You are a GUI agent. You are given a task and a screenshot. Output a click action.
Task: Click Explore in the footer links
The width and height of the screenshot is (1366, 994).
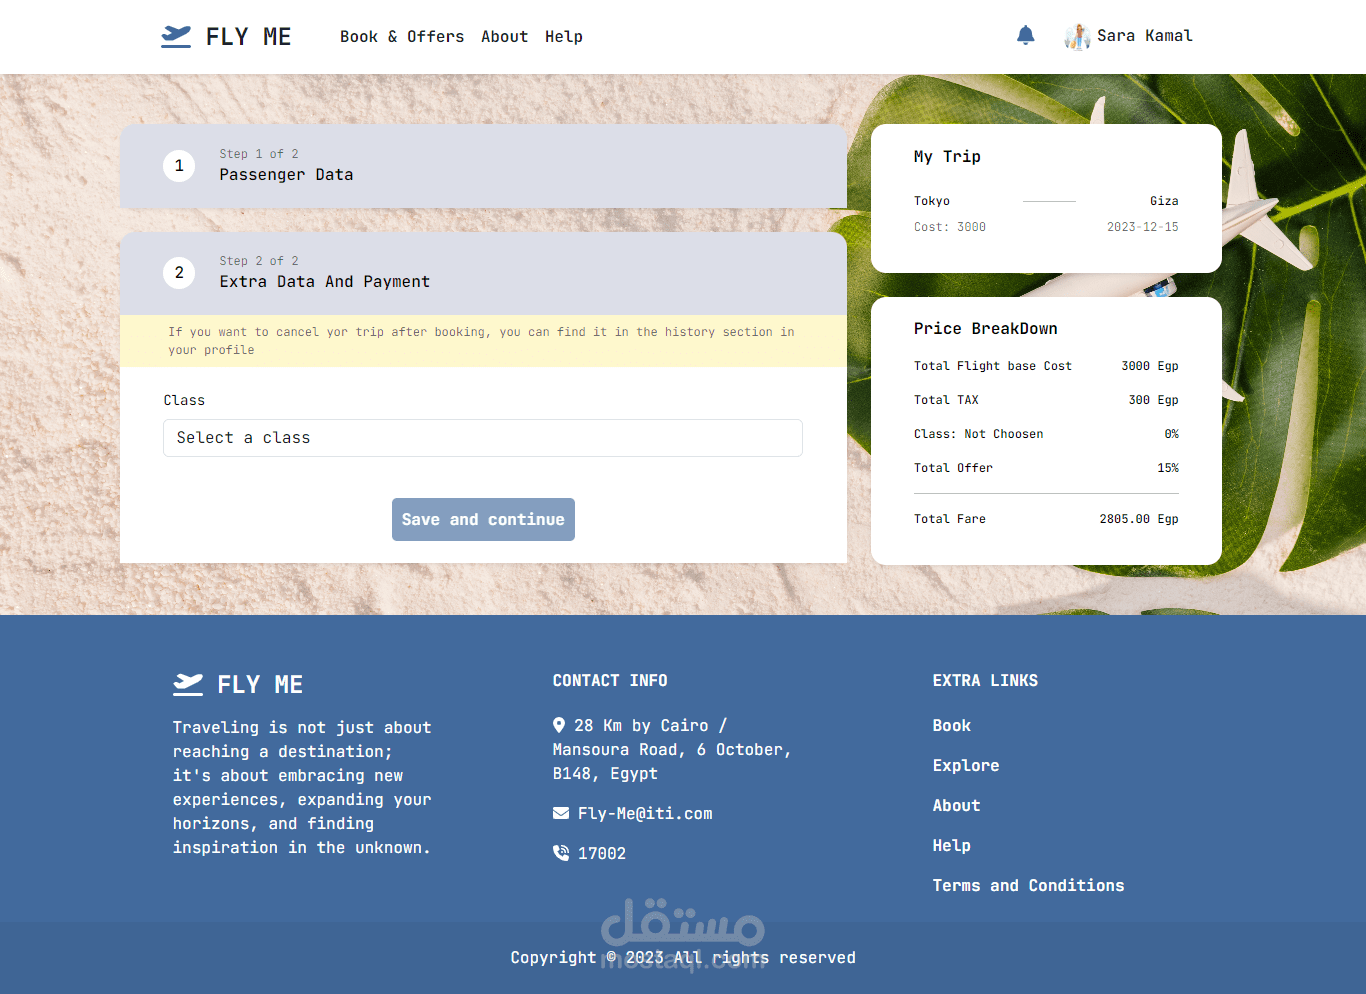965,764
